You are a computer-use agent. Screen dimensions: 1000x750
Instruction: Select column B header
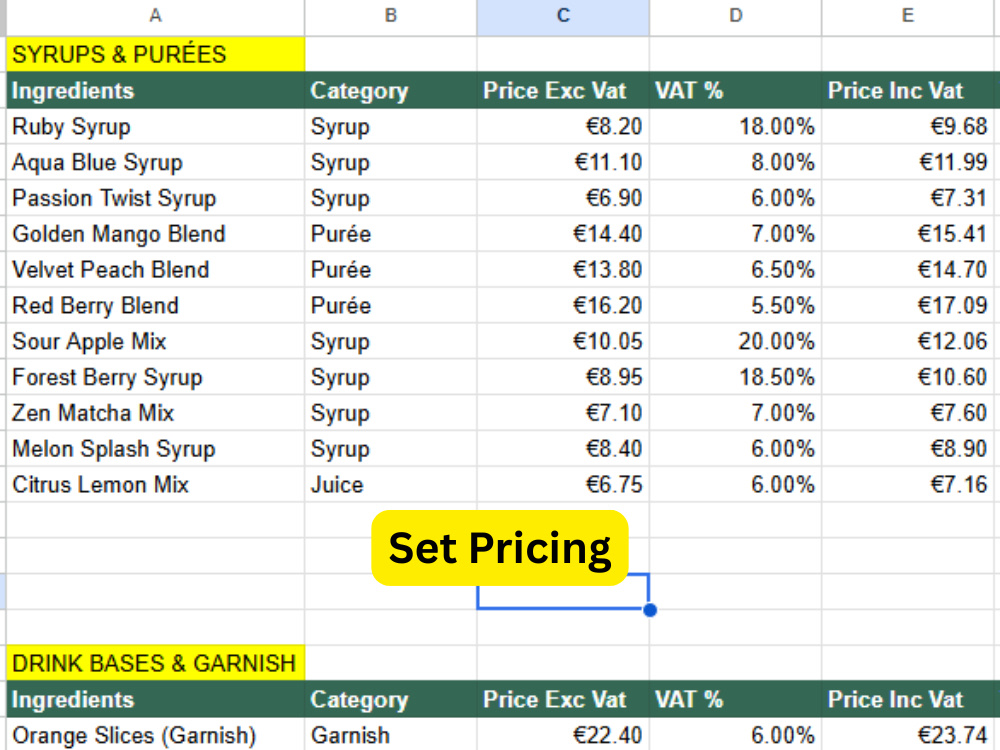pos(390,17)
